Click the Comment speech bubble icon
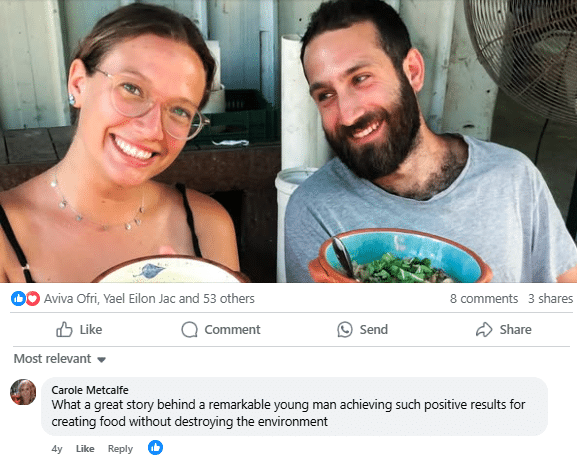The height and width of the screenshot is (460, 577). [190, 329]
